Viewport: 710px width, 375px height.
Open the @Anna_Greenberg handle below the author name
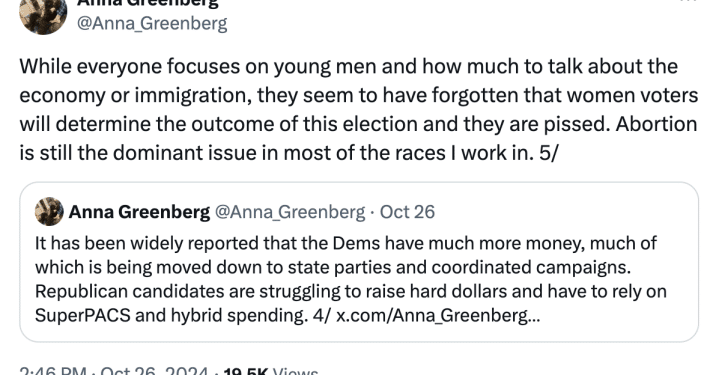[152, 23]
